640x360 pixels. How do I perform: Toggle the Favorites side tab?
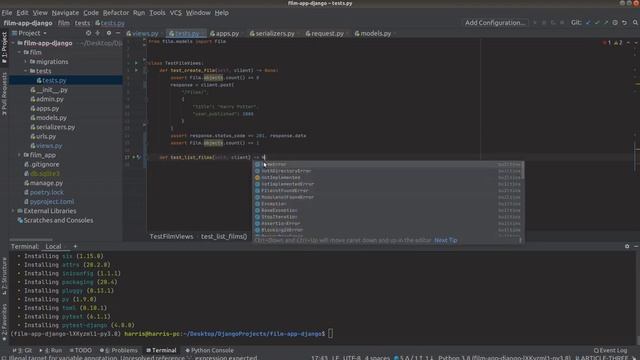coord(4,322)
